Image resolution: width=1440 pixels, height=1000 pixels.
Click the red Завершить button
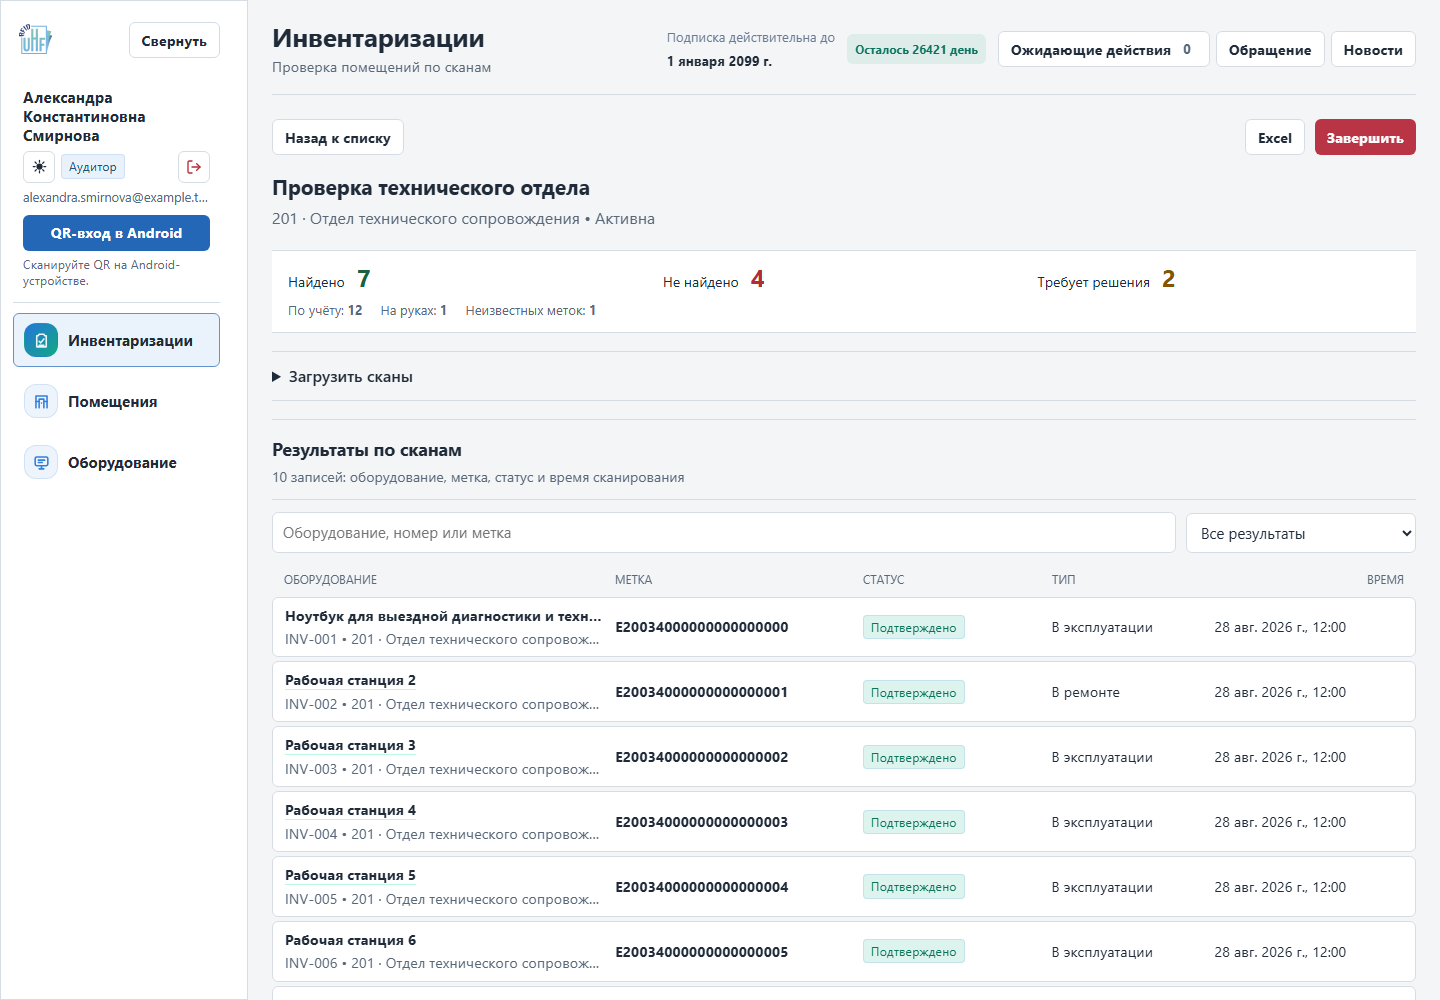pos(1365,138)
